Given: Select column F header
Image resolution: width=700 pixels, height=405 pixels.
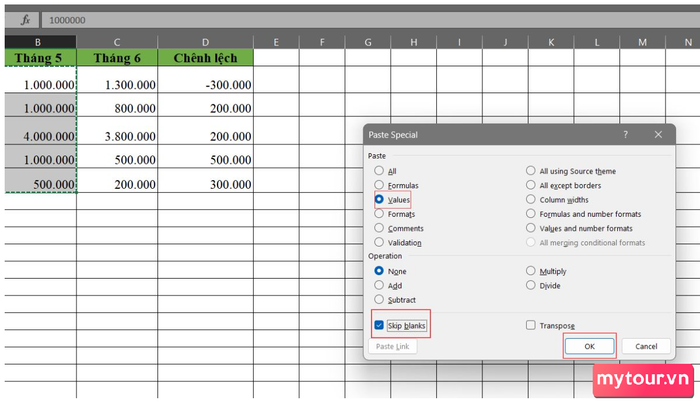Looking at the screenshot, I should (x=322, y=42).
